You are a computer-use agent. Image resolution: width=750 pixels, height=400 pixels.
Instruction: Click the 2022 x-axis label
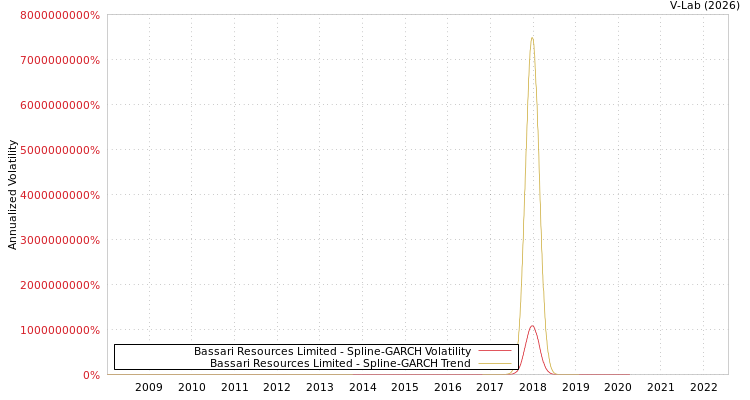click(x=704, y=387)
